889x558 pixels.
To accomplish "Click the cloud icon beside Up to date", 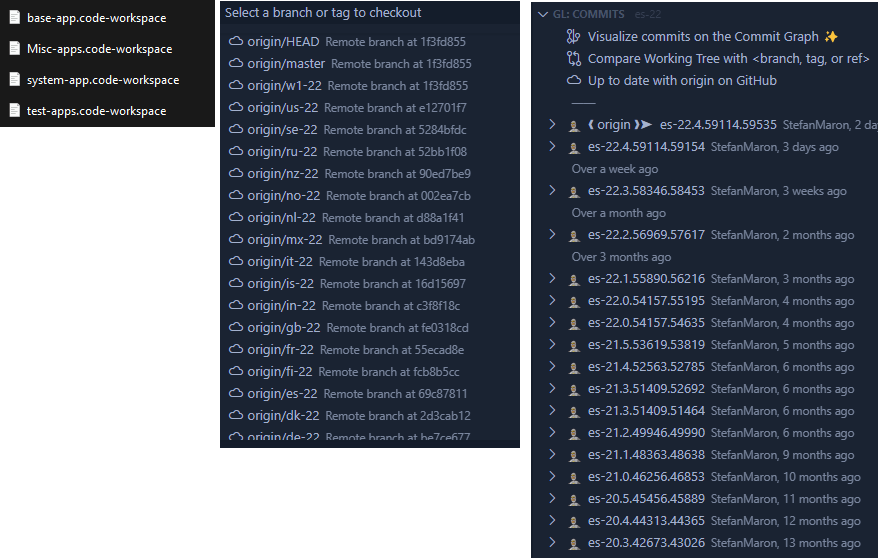I will click(574, 81).
